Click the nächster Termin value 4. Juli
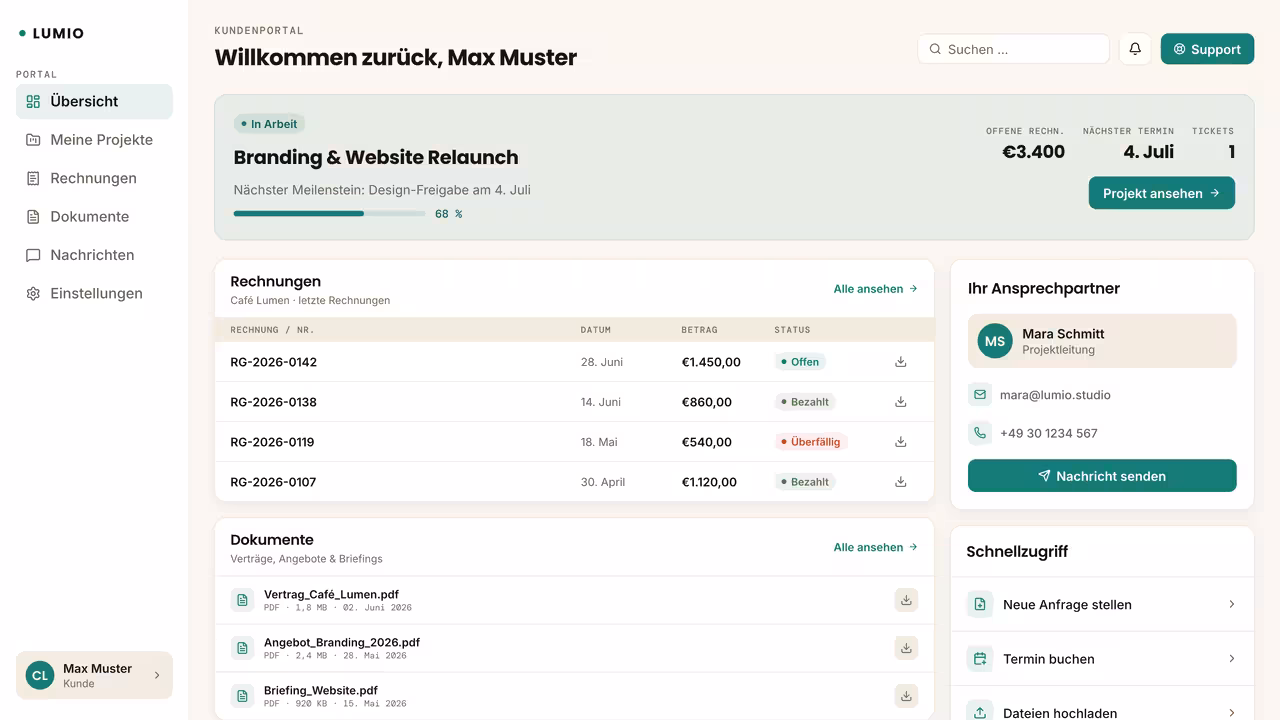Image resolution: width=1280 pixels, height=720 pixels. pos(1148,152)
